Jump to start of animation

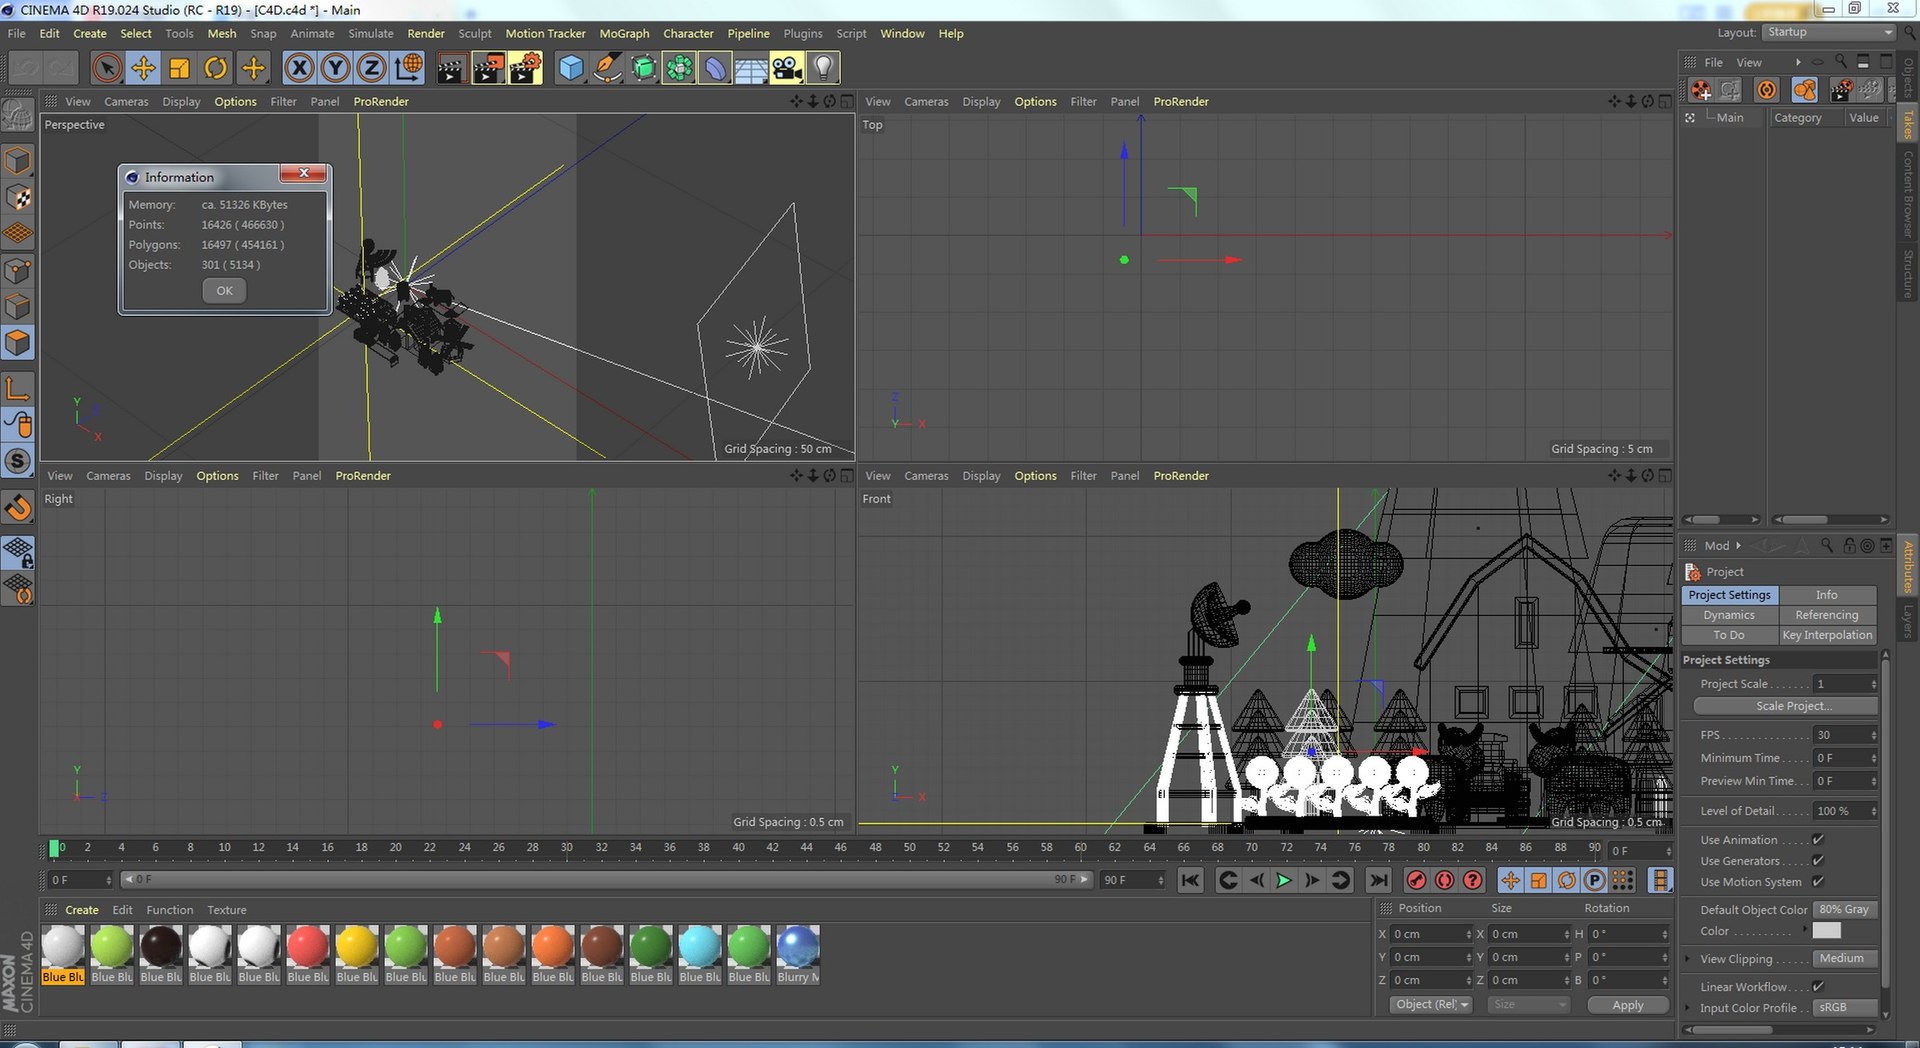pos(1190,880)
